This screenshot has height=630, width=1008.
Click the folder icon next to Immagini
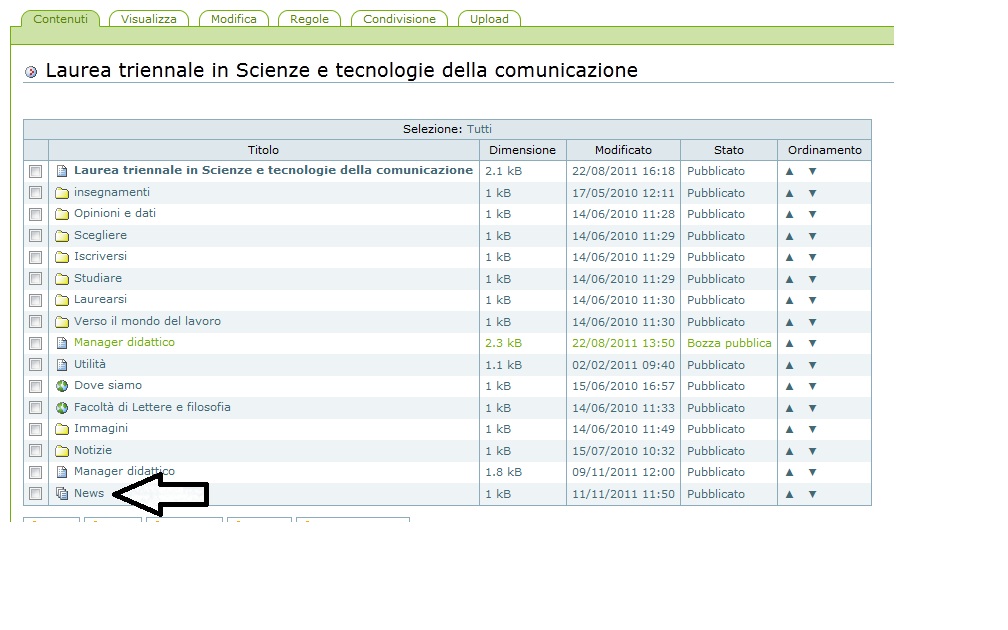[x=62, y=429]
